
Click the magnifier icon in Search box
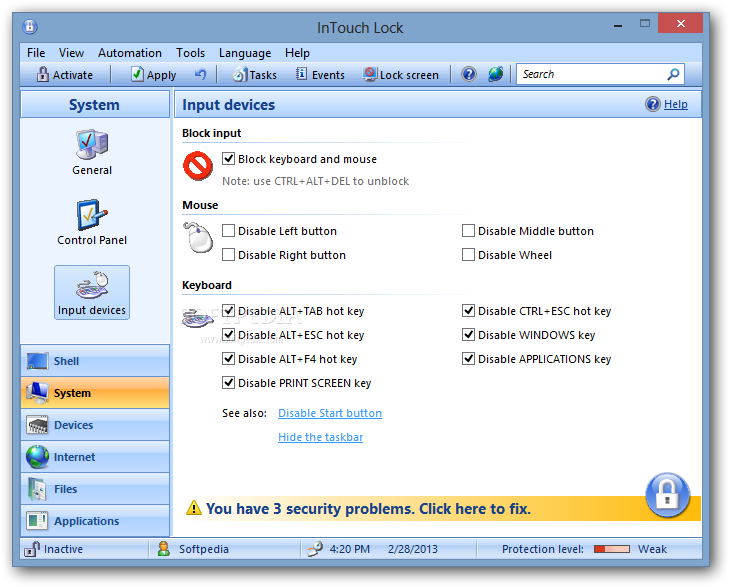673,74
